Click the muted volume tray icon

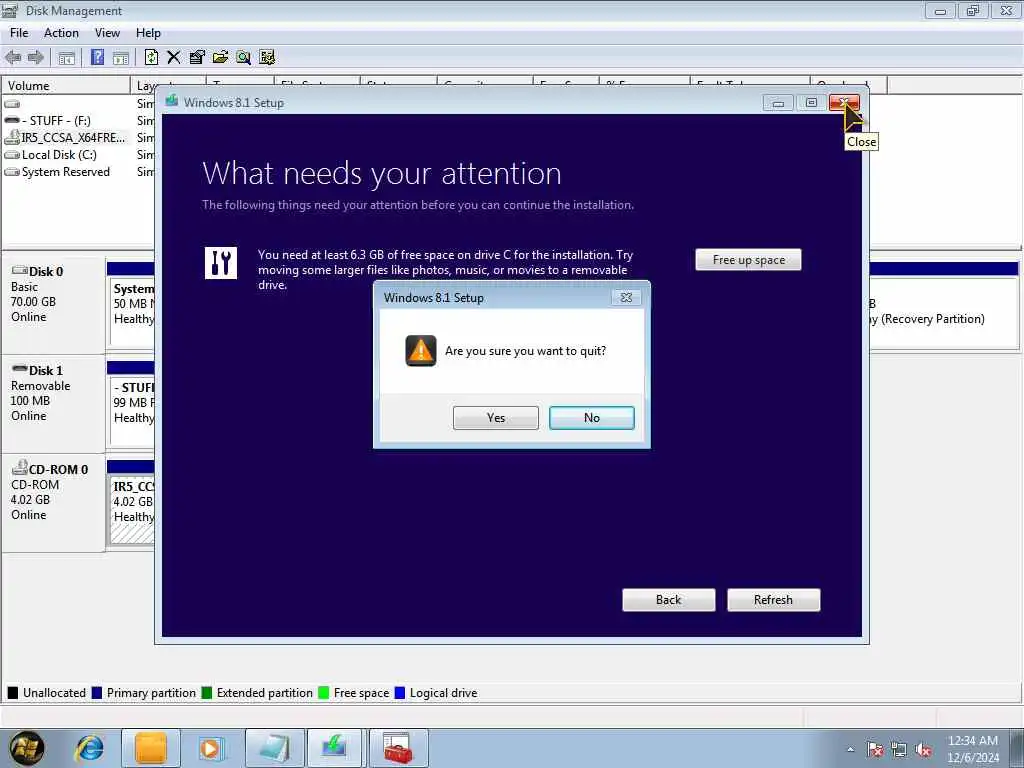[x=923, y=750]
